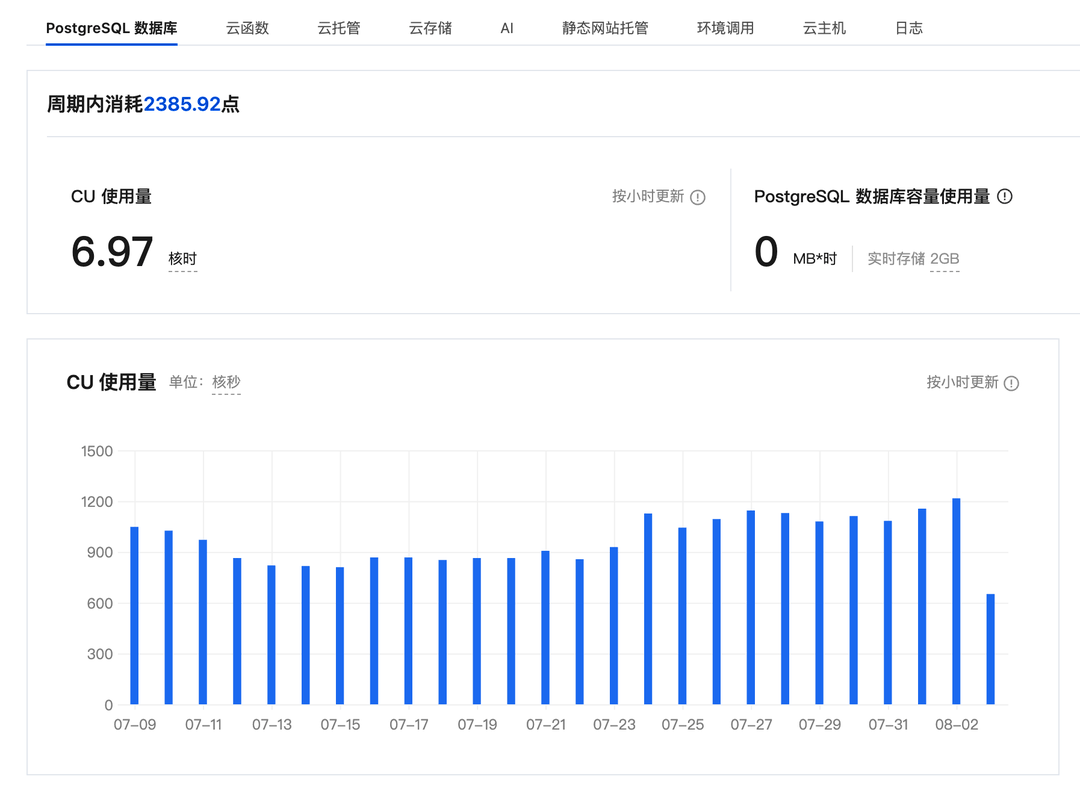This screenshot has height=791, width=1080.
Task: Click the 2GB real-time storage value
Action: coord(944,259)
